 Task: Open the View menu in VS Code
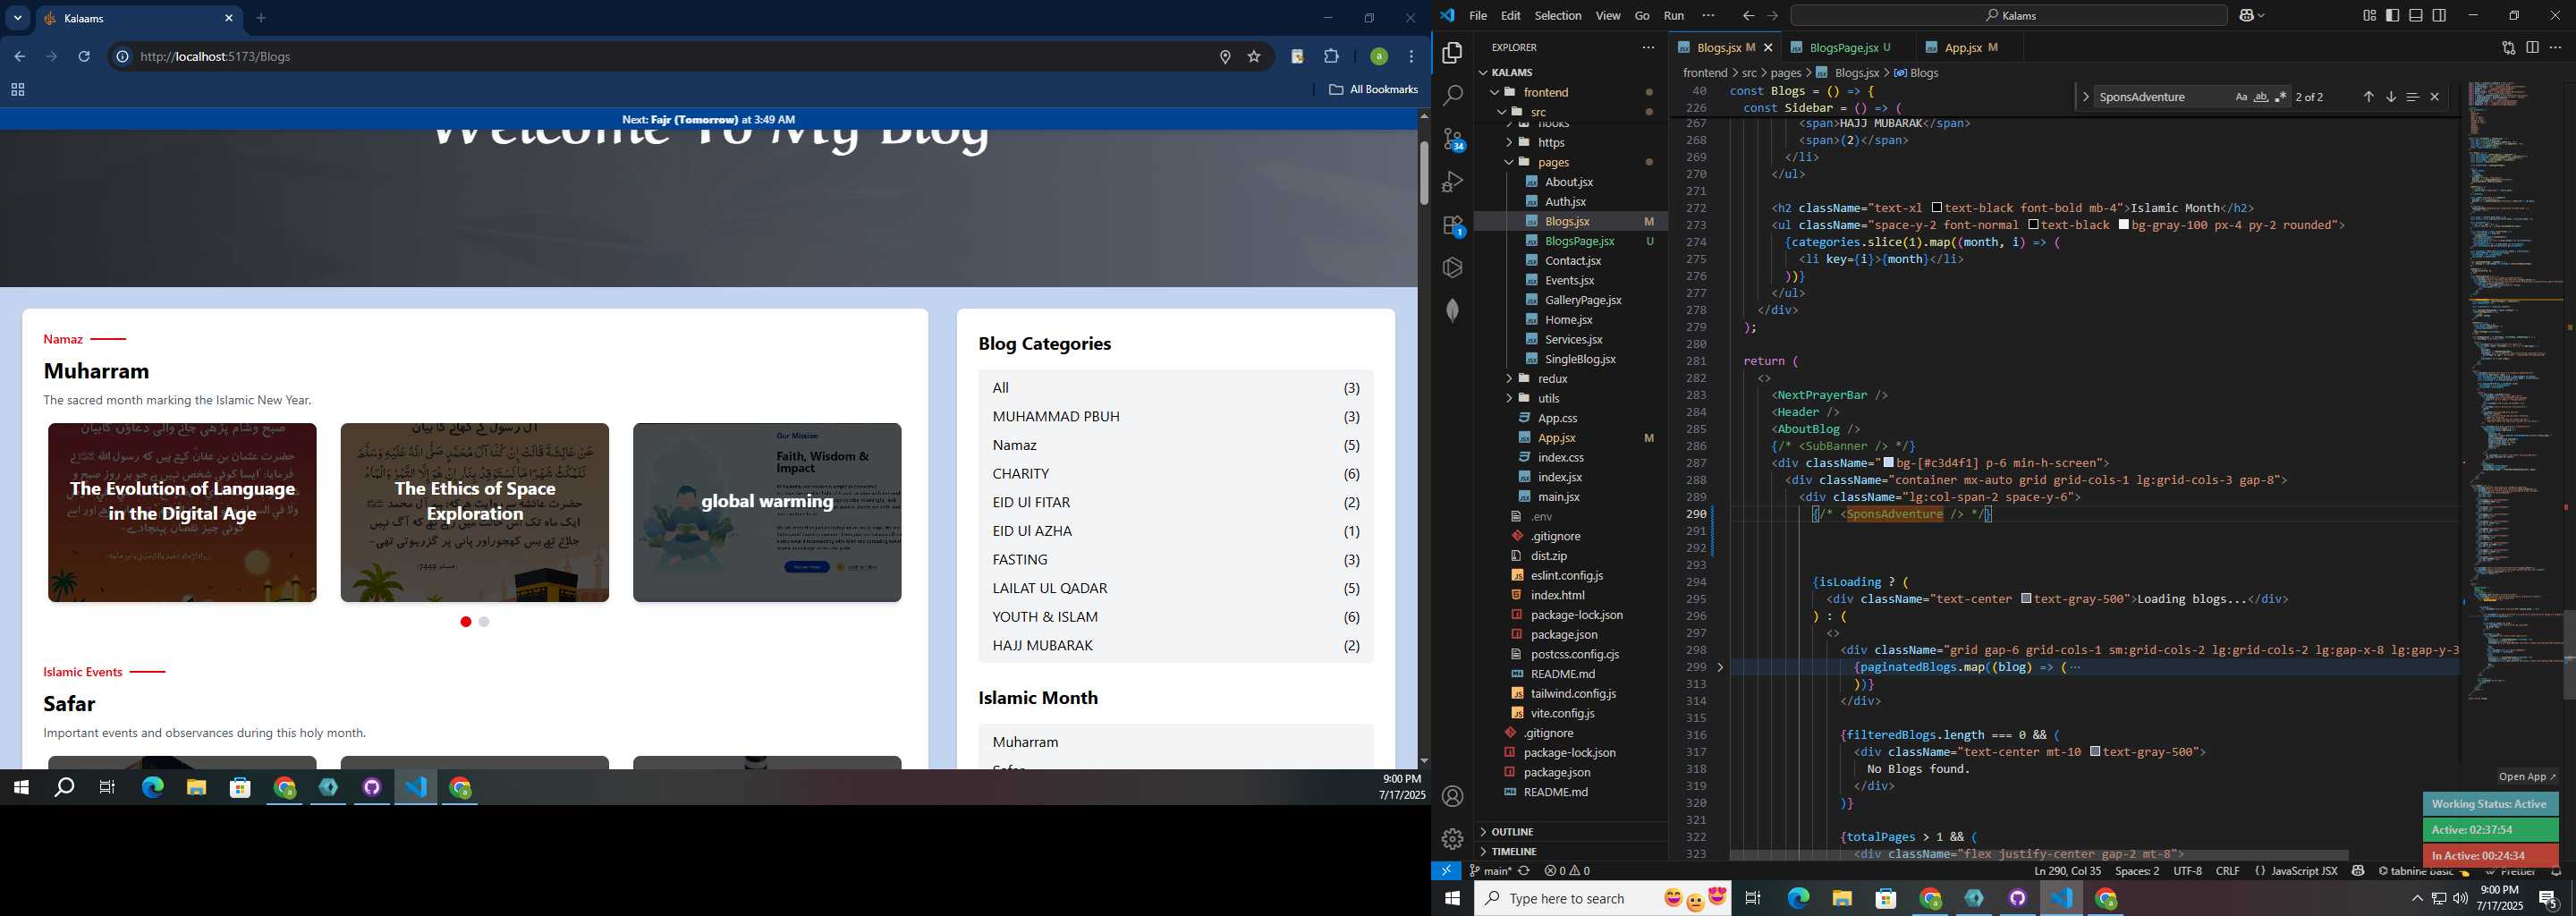(x=1608, y=15)
